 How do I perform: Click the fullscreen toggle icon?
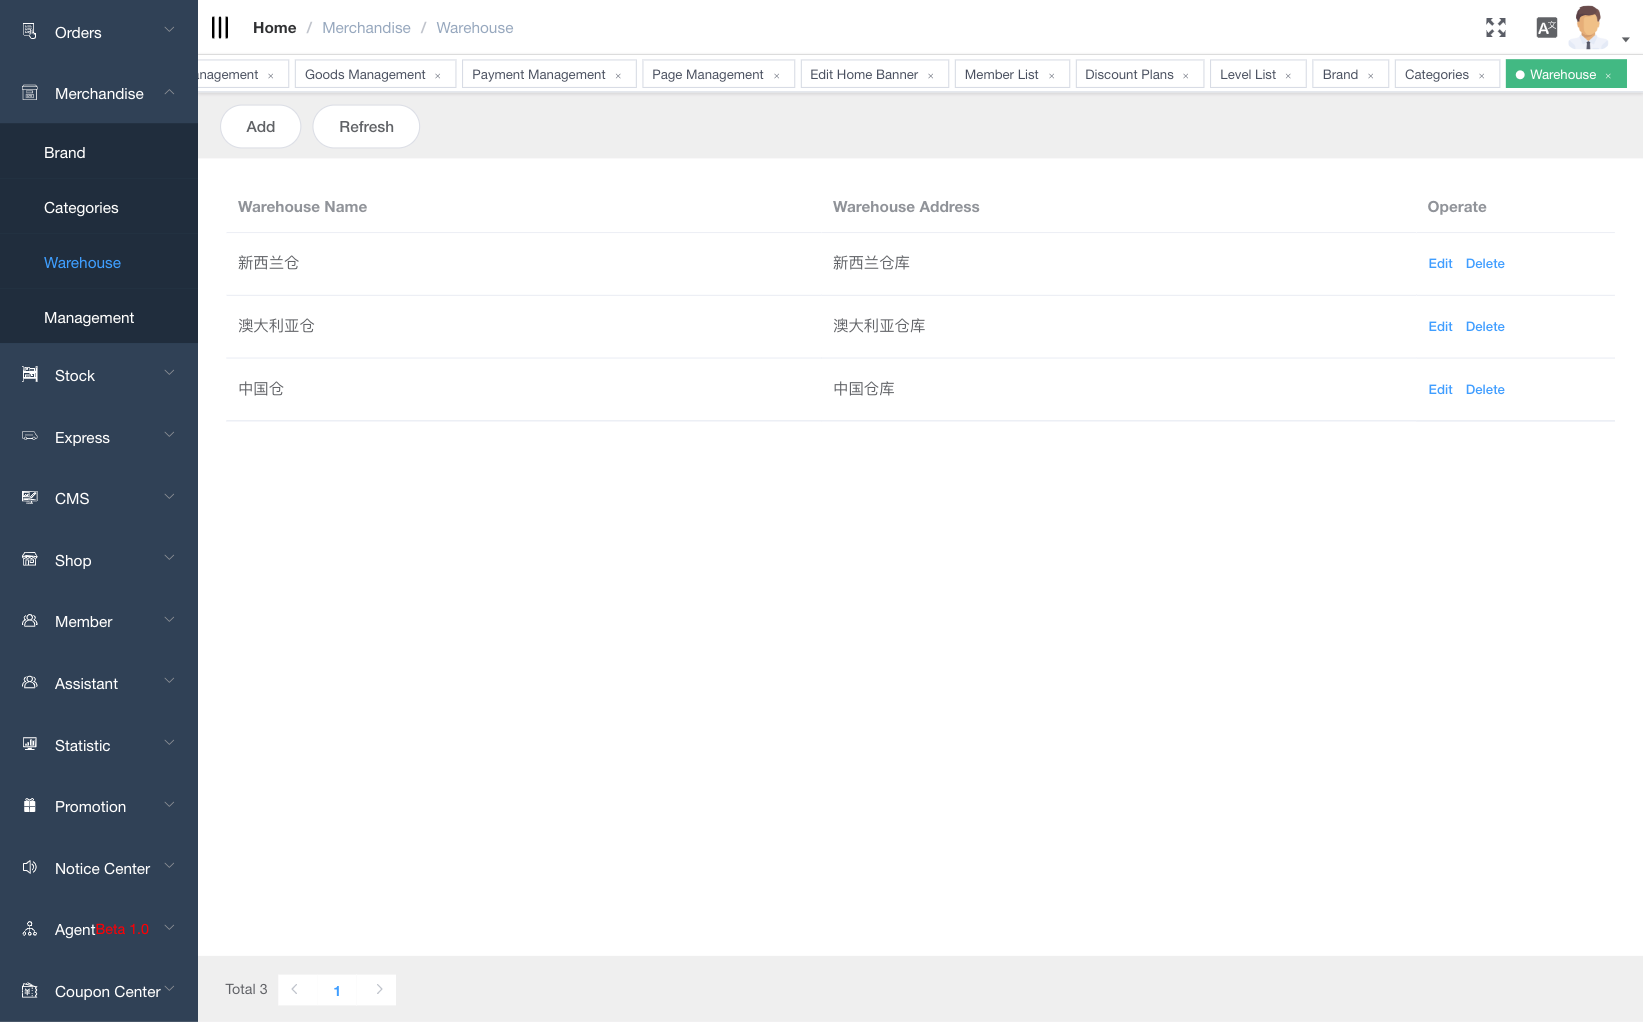pos(1495,28)
